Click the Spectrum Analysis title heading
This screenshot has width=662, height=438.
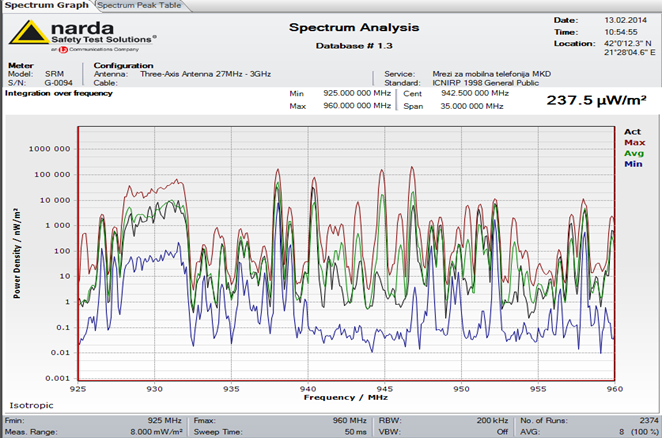[x=354, y=27]
